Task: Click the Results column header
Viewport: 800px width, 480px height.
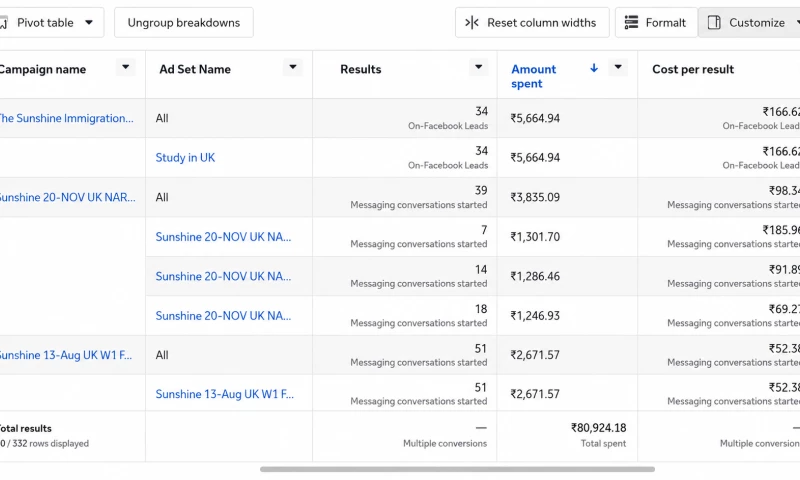Action: (x=361, y=69)
